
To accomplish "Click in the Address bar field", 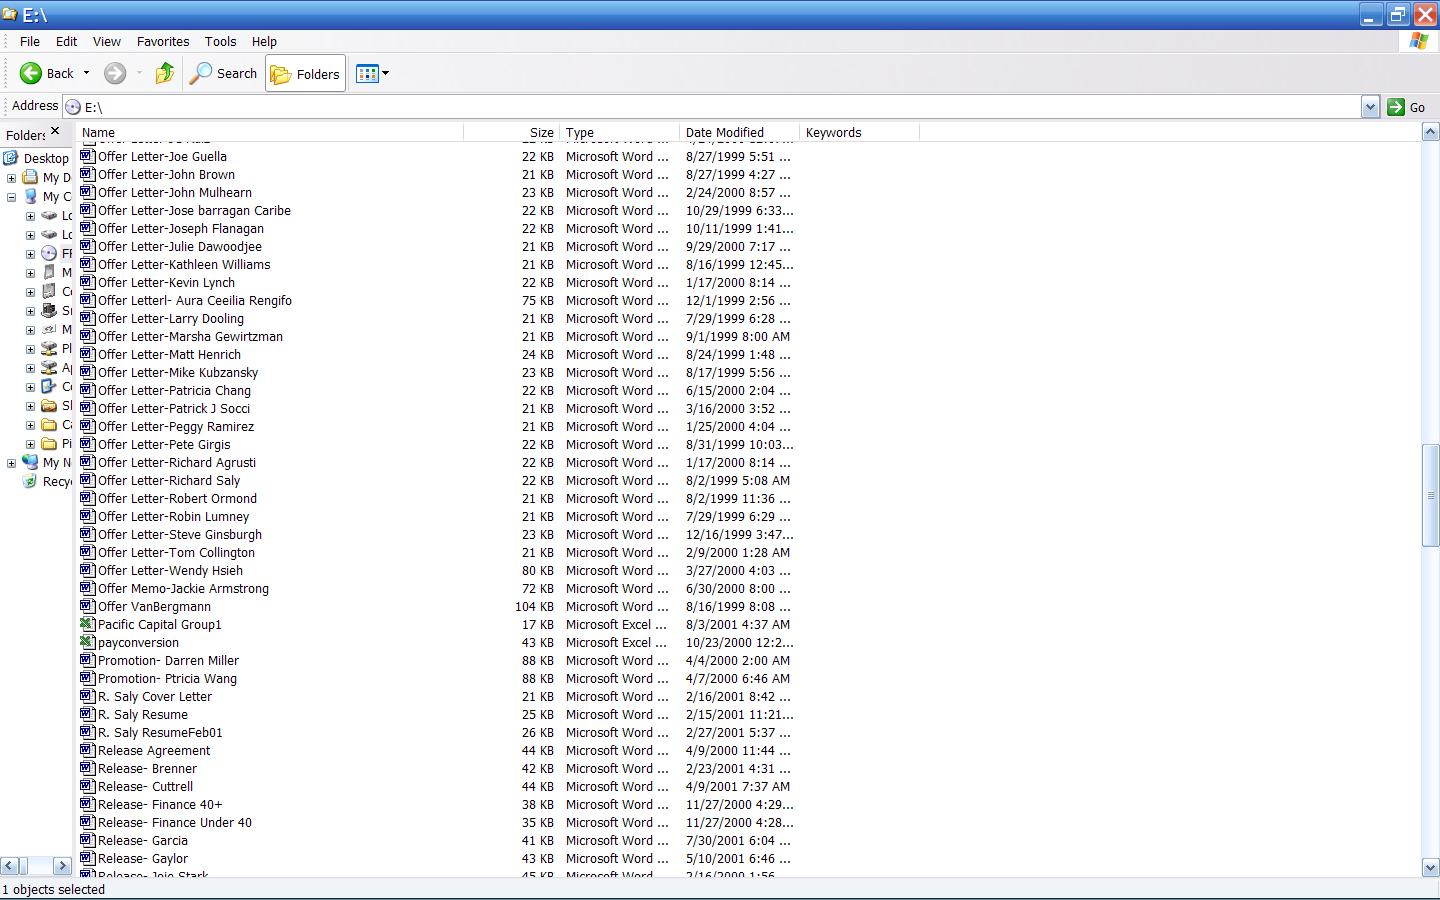I will 711,107.
